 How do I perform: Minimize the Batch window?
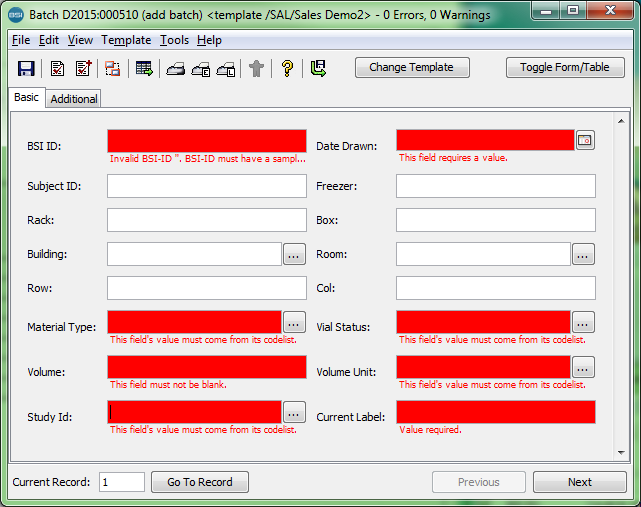(x=545, y=10)
